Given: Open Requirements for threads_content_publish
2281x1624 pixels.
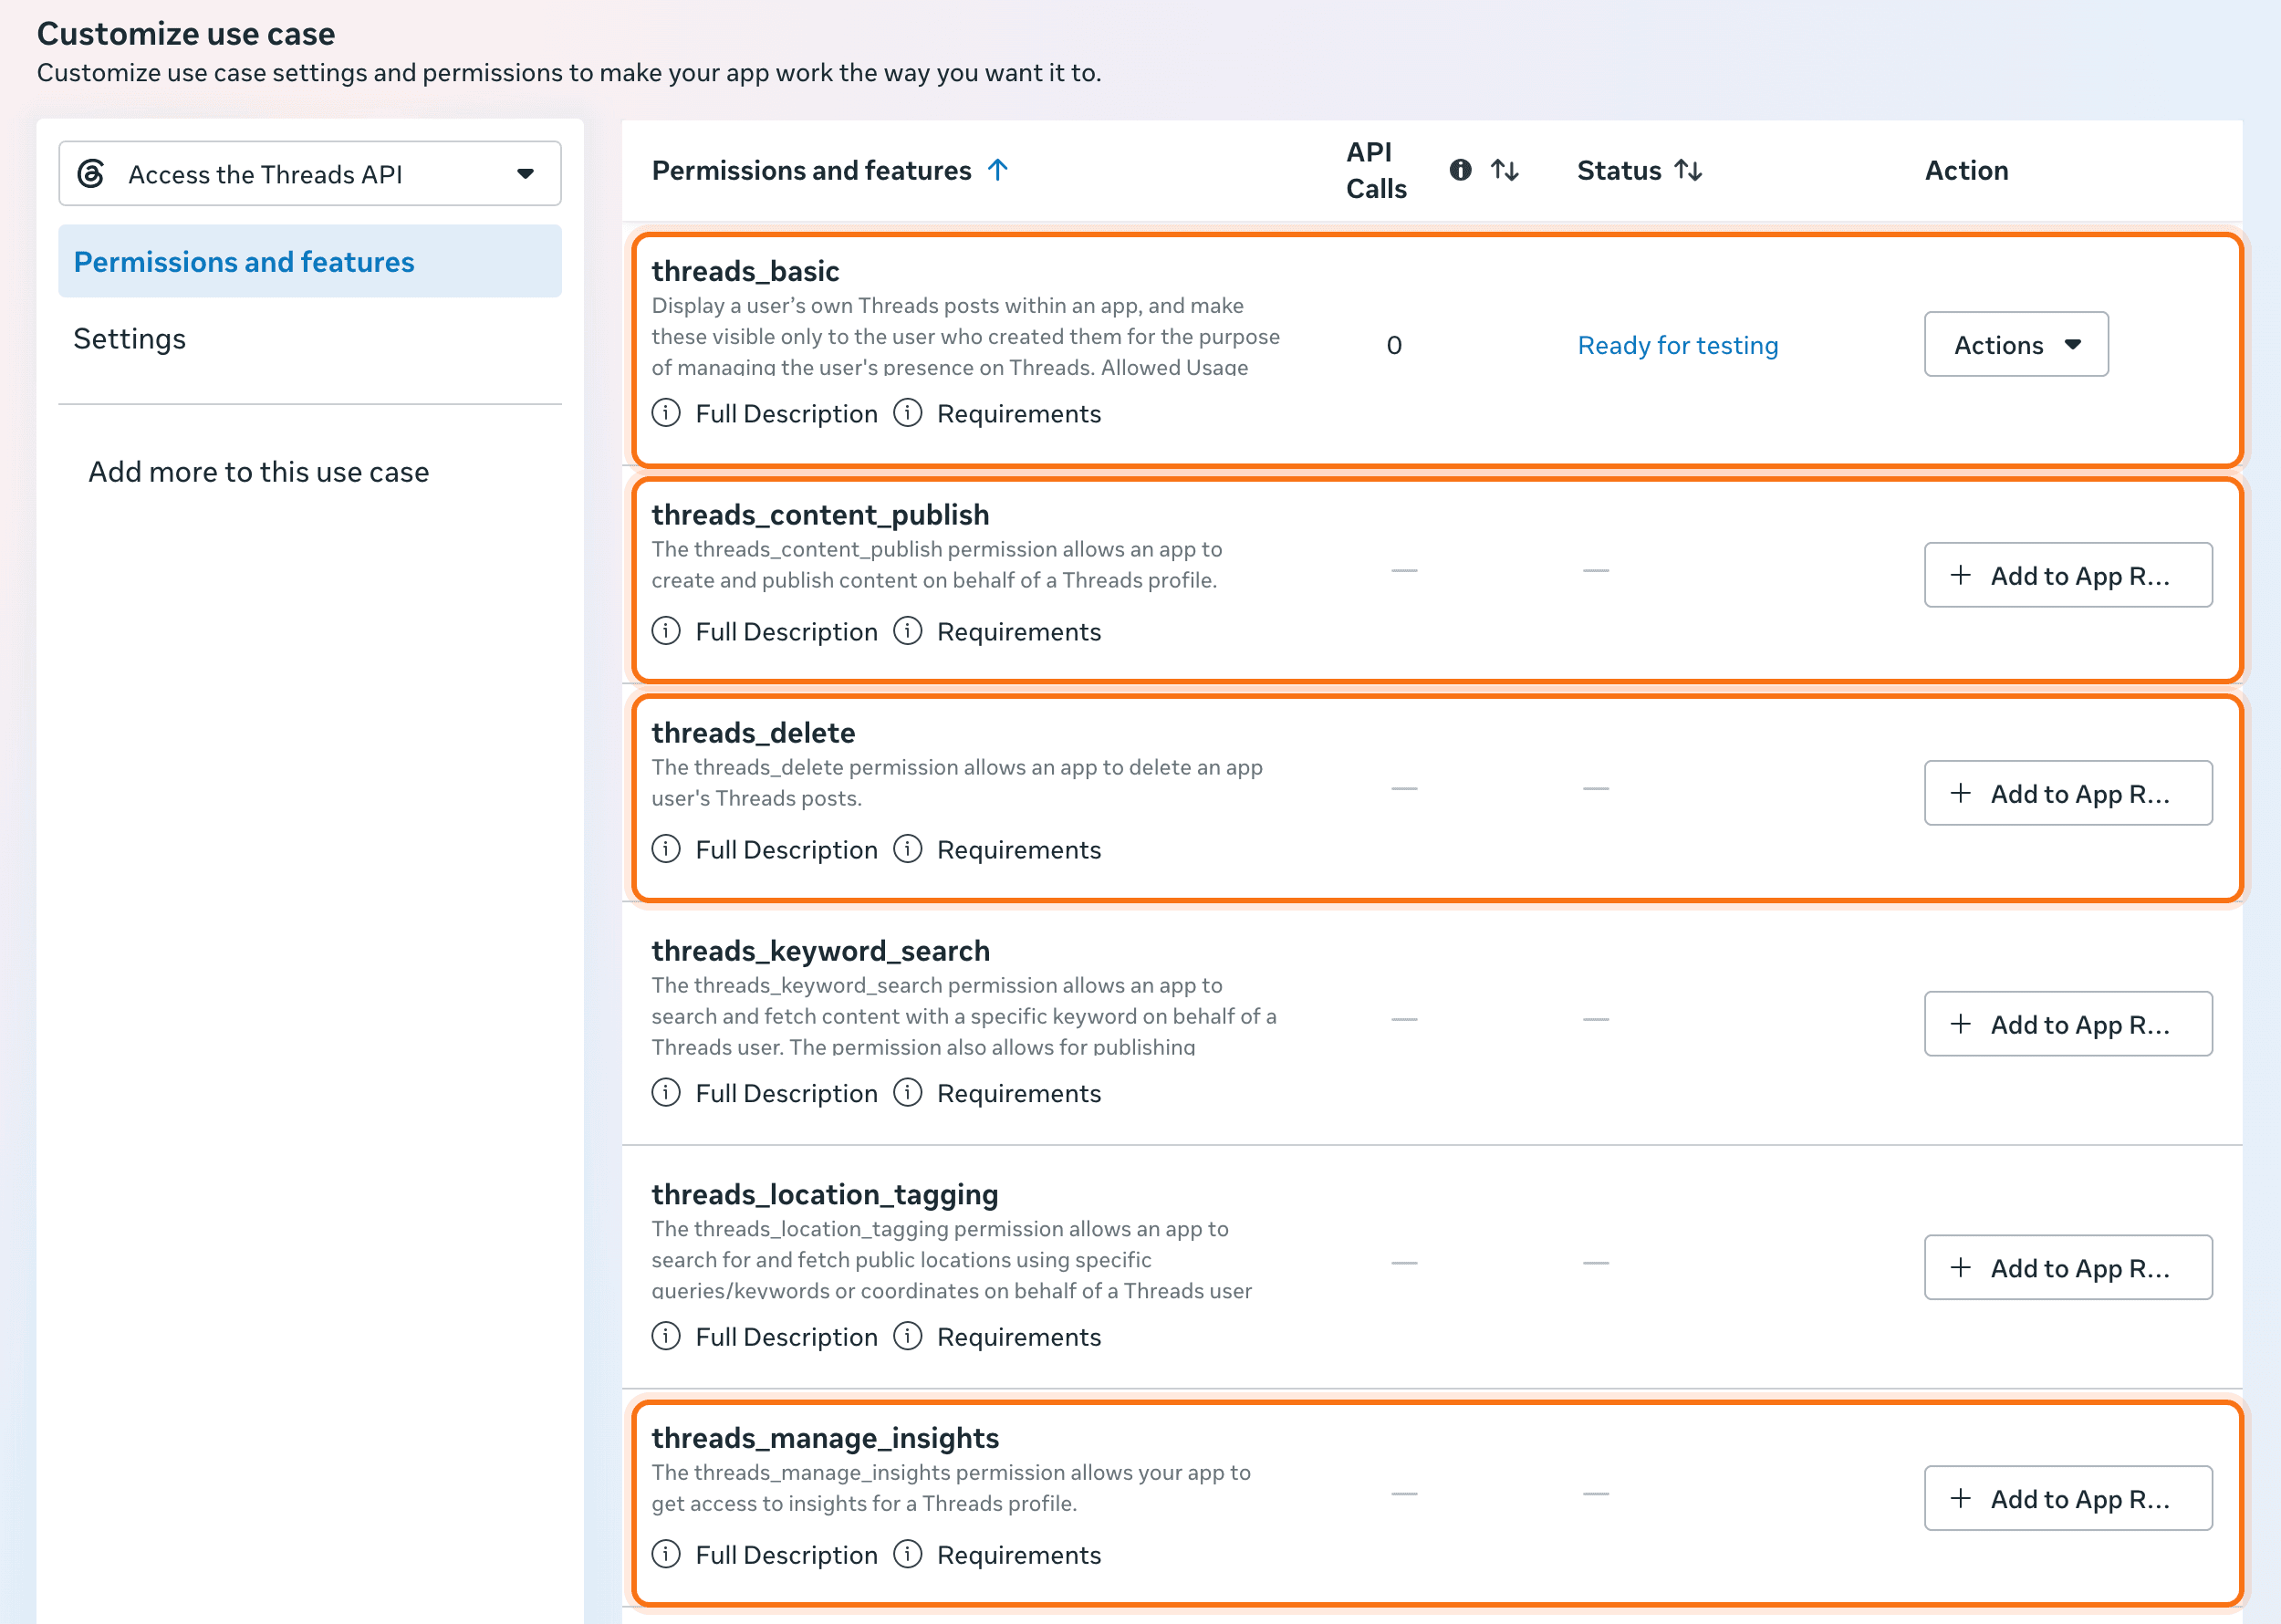Looking at the screenshot, I should click(1019, 632).
